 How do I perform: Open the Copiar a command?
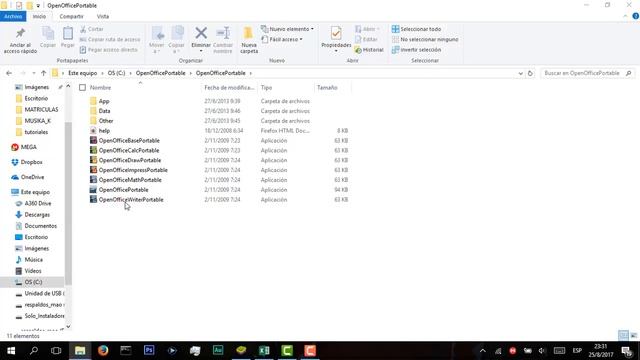click(x=177, y=40)
